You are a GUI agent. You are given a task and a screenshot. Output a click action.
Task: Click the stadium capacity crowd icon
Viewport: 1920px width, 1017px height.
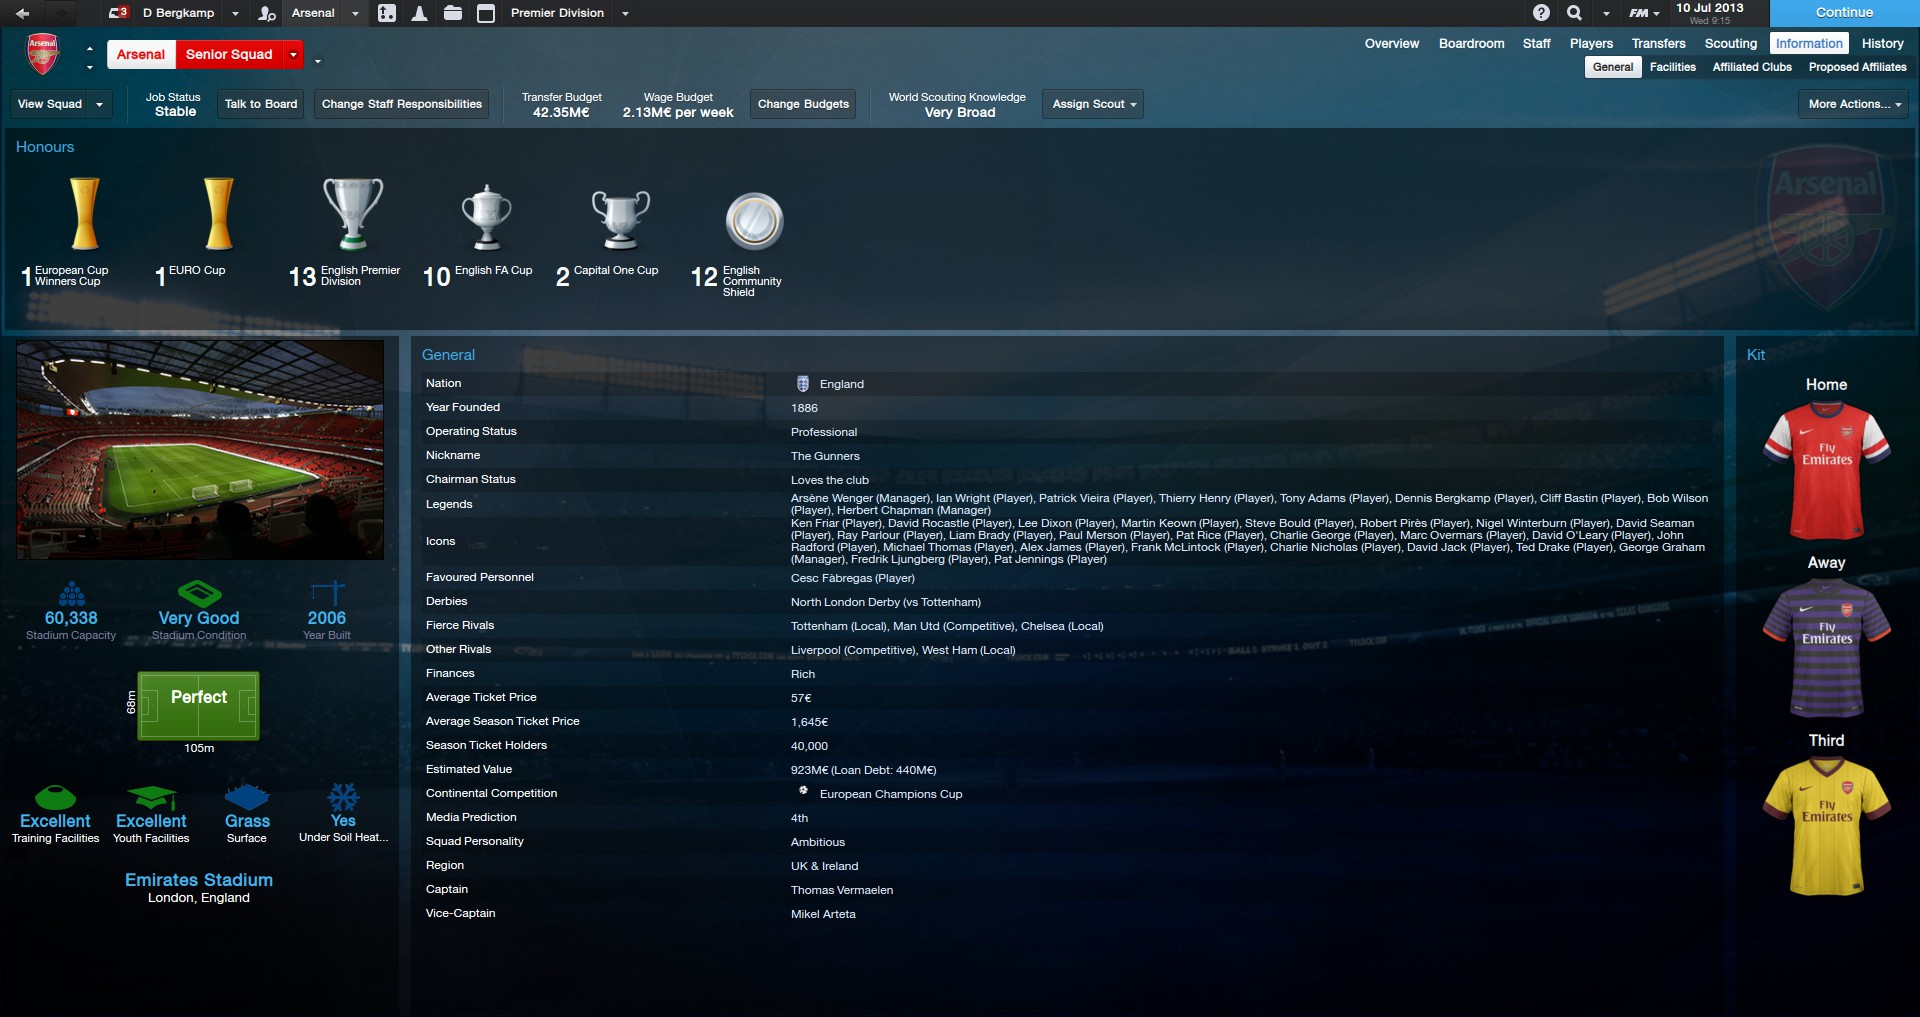click(x=71, y=593)
